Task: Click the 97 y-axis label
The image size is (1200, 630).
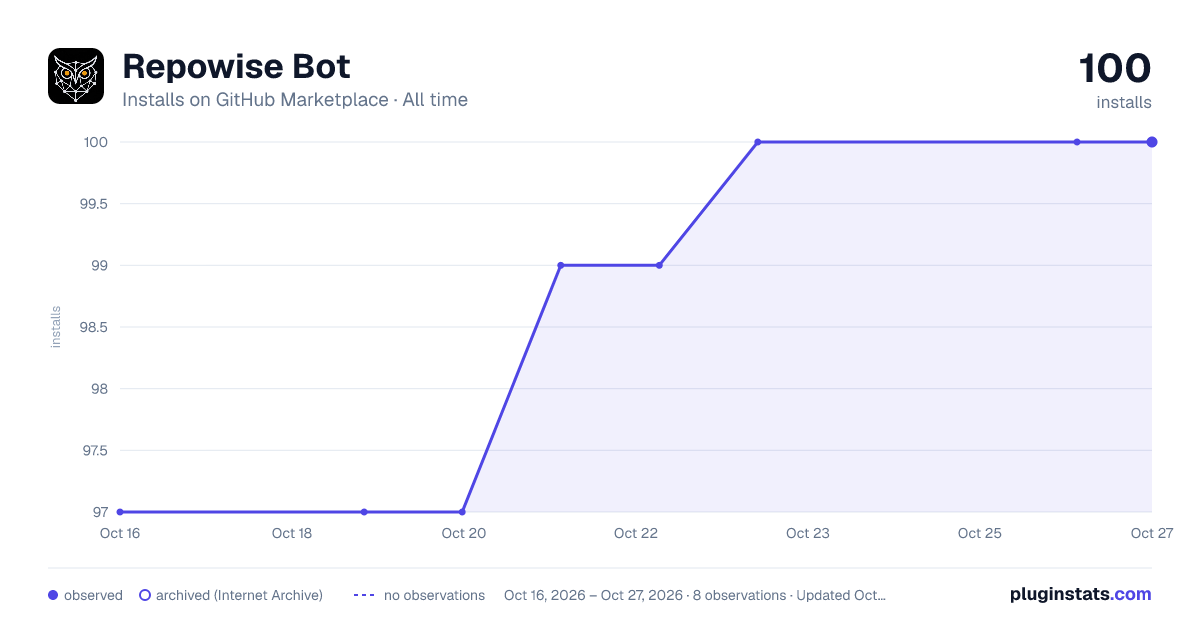Action: pyautogui.click(x=99, y=512)
